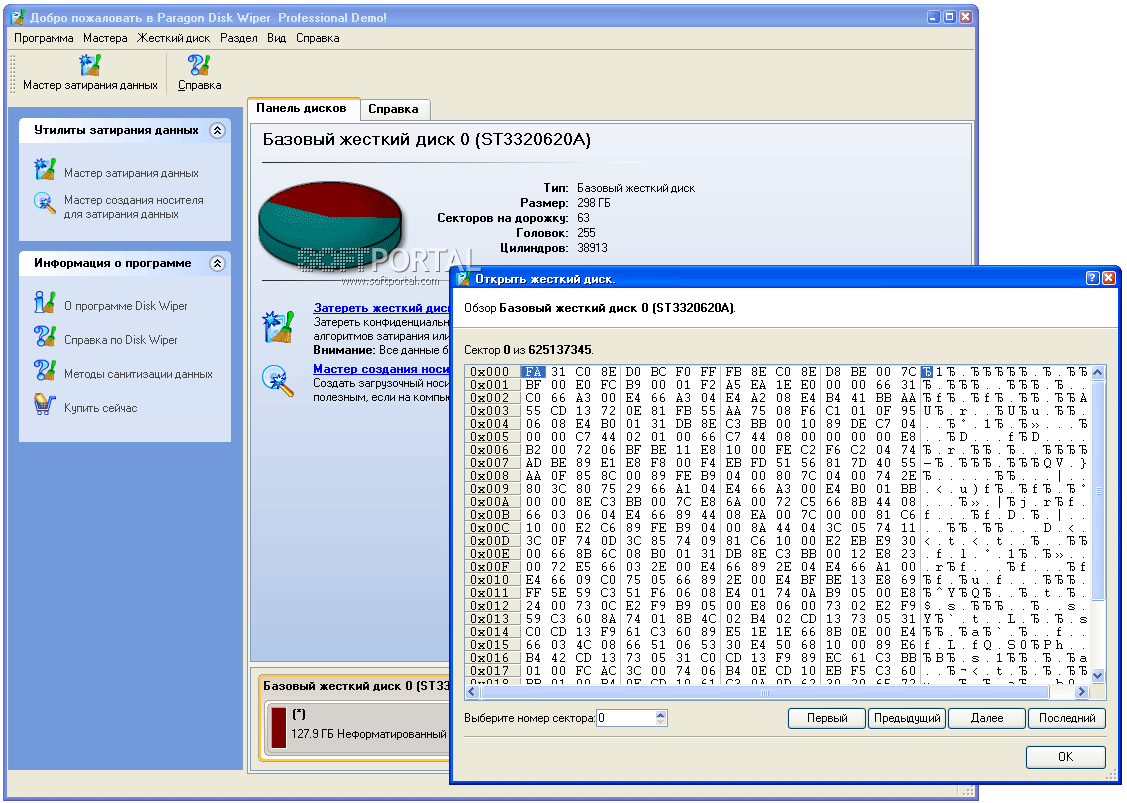This screenshot has width=1127, height=803.
Task: Collapse the Информация о программе panel
Action: click(217, 263)
